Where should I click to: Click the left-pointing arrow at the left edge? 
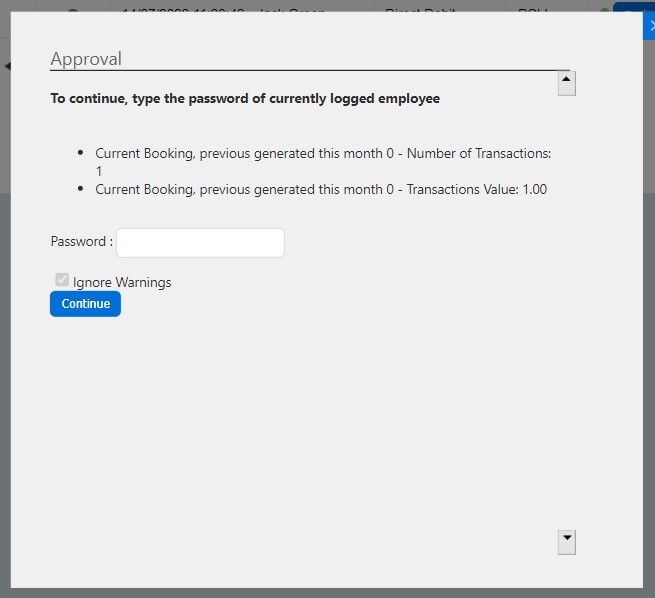[6, 66]
